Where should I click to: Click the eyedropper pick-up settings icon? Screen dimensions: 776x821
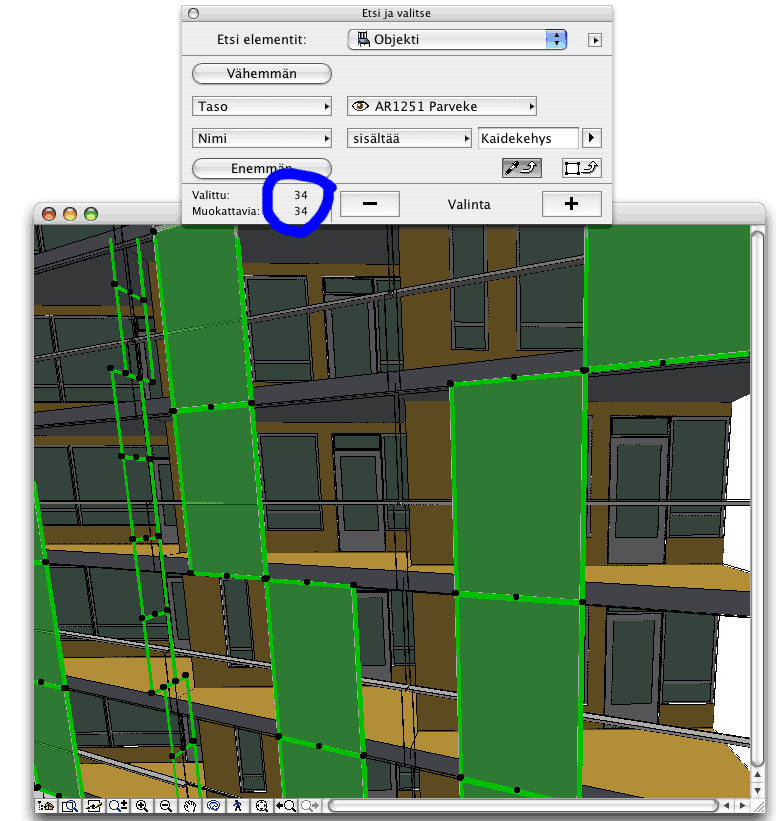pyautogui.click(x=522, y=168)
